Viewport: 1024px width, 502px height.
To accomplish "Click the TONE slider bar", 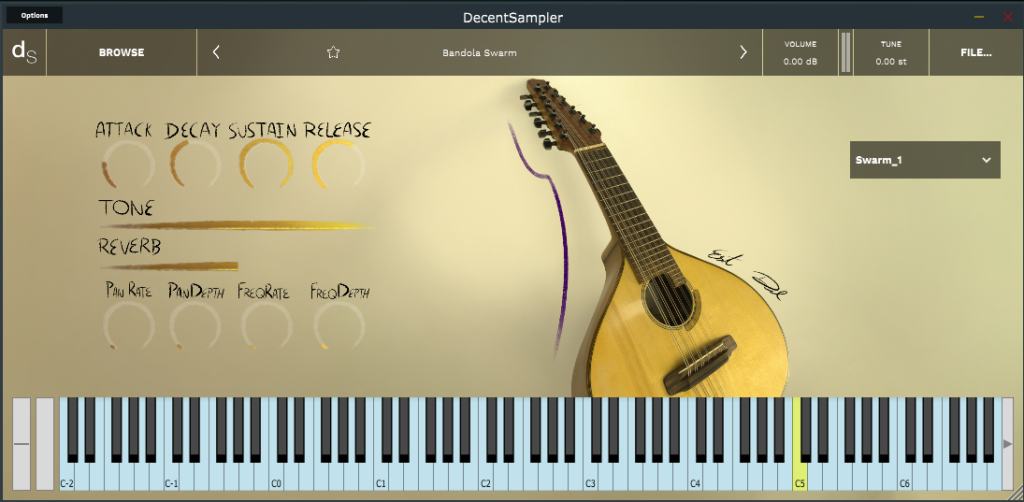I will pos(236,226).
